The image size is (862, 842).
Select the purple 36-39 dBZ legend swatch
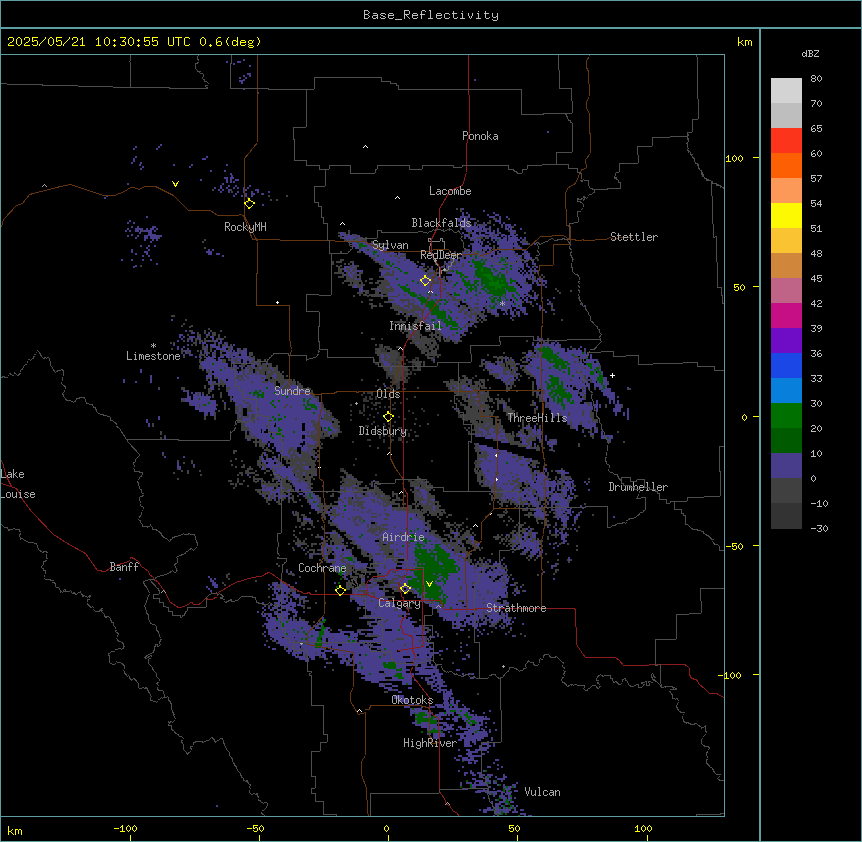click(786, 341)
